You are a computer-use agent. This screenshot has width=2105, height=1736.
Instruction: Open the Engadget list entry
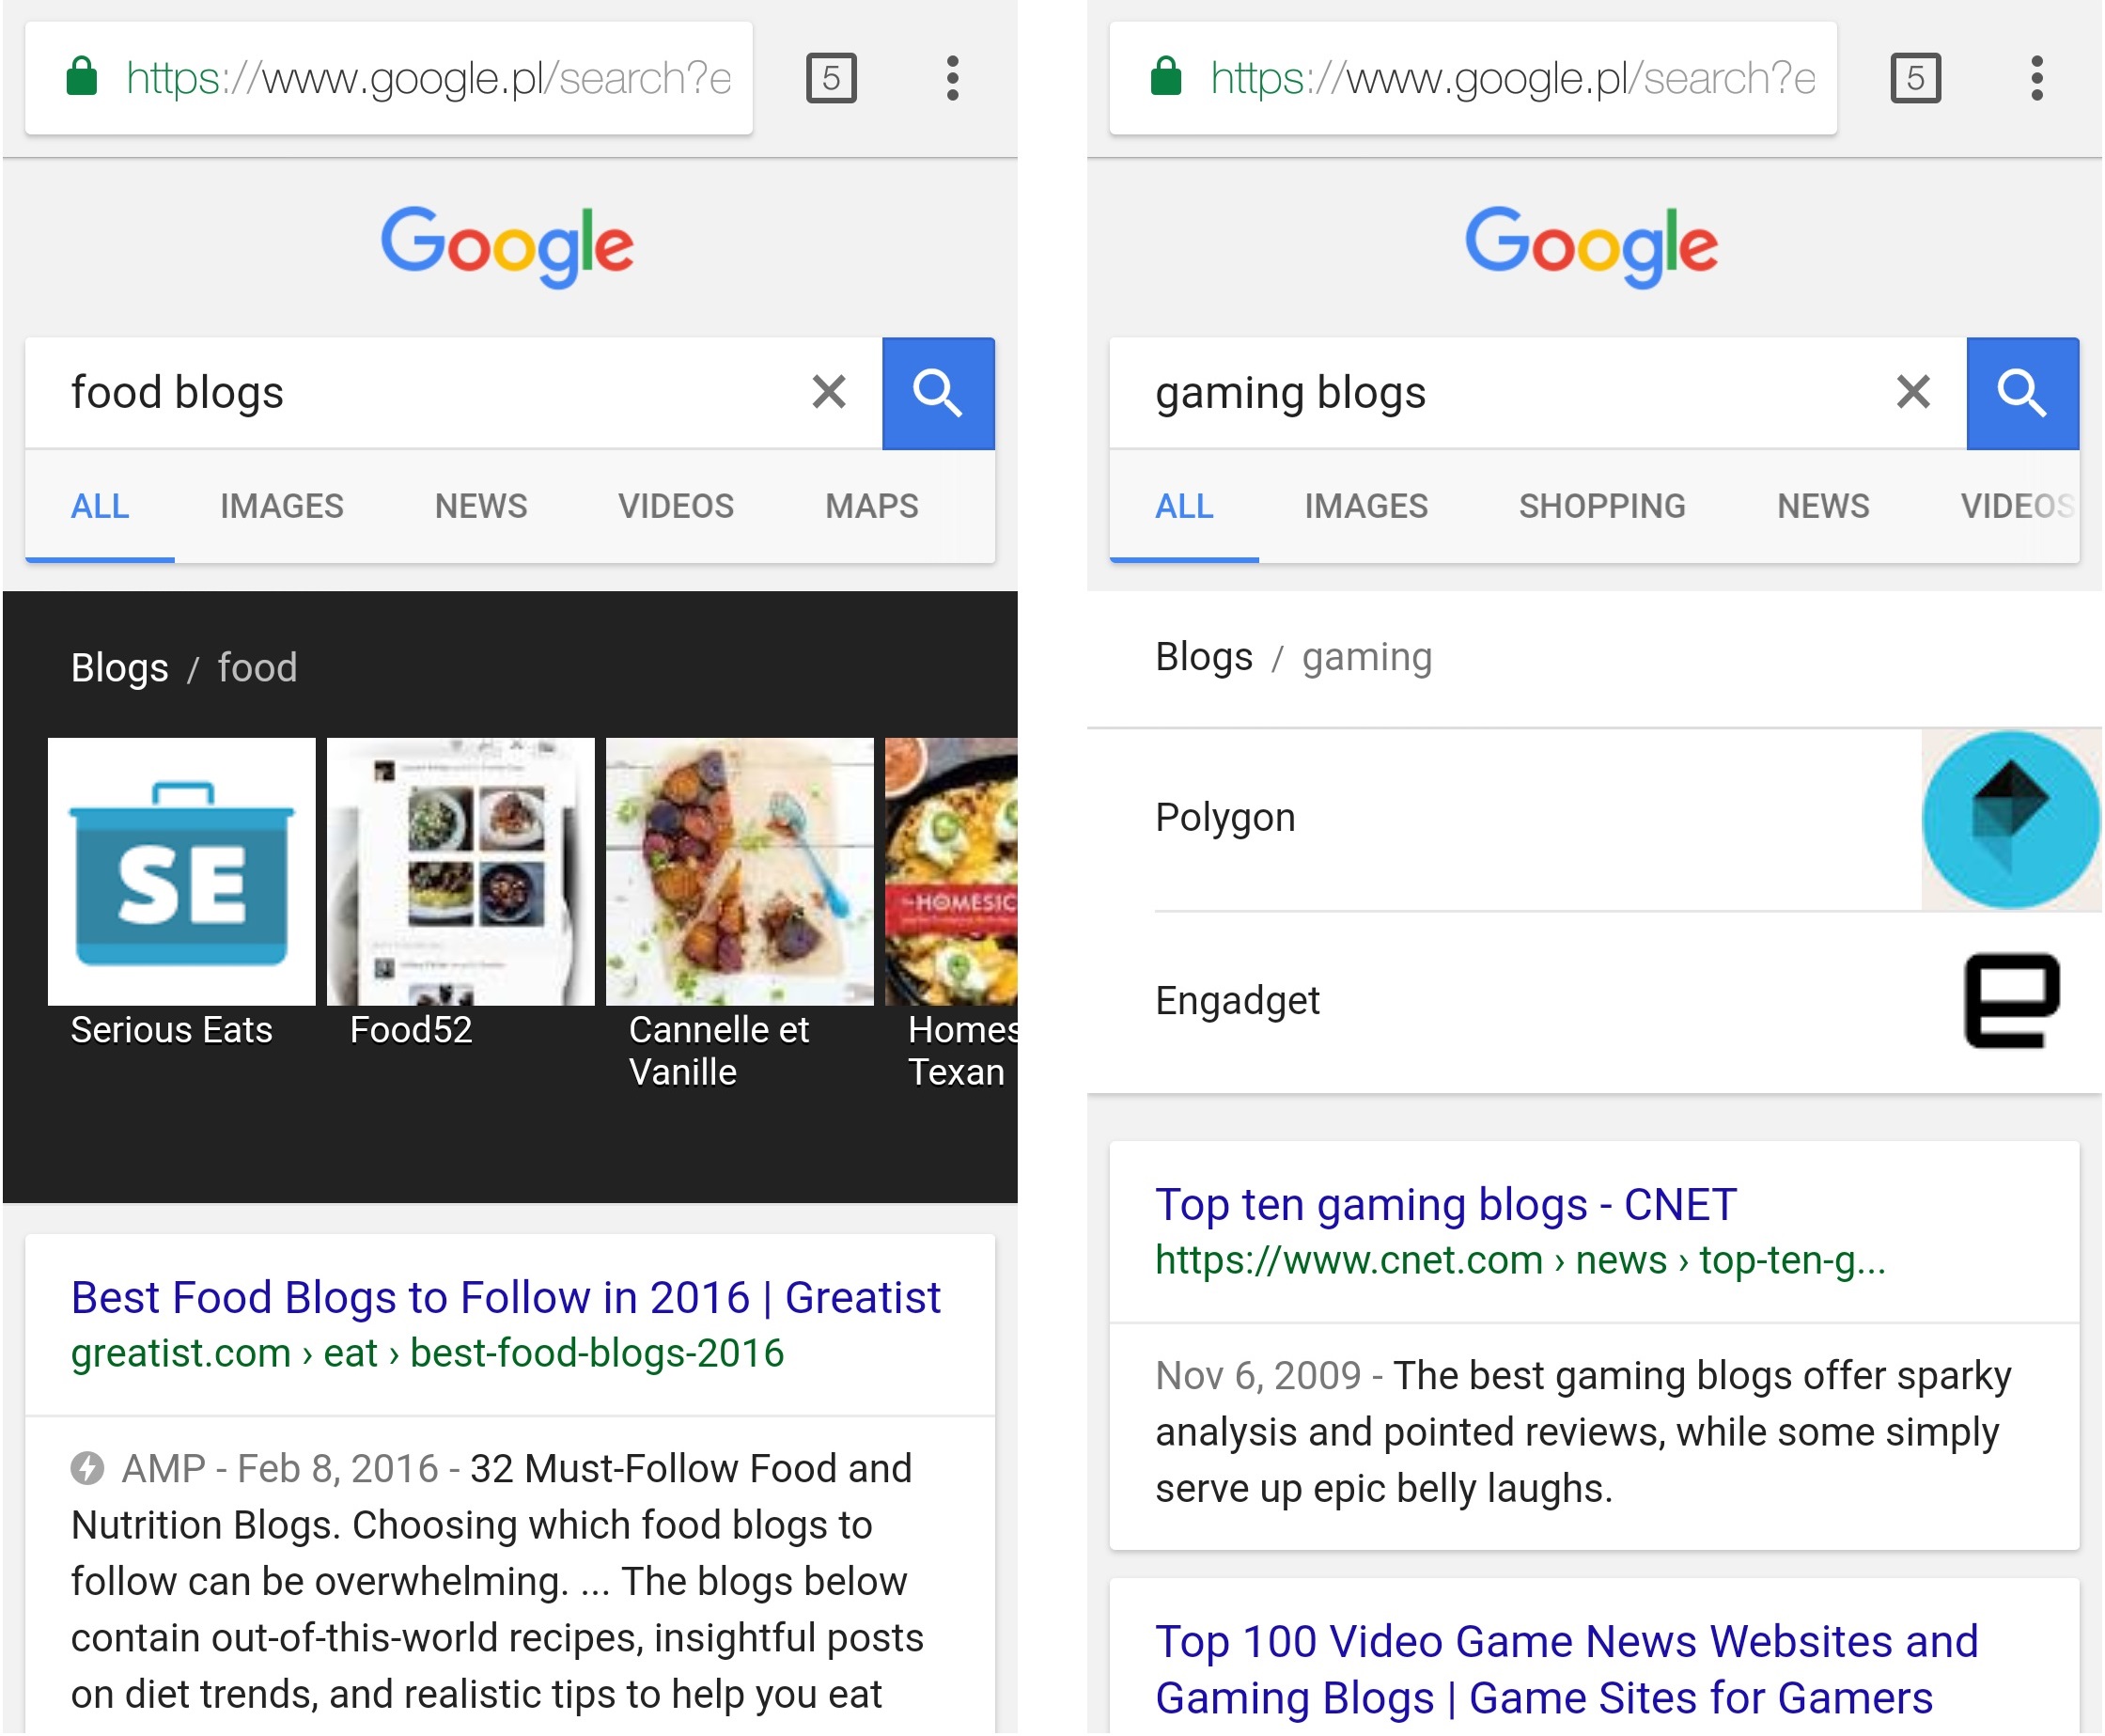[1595, 1002]
